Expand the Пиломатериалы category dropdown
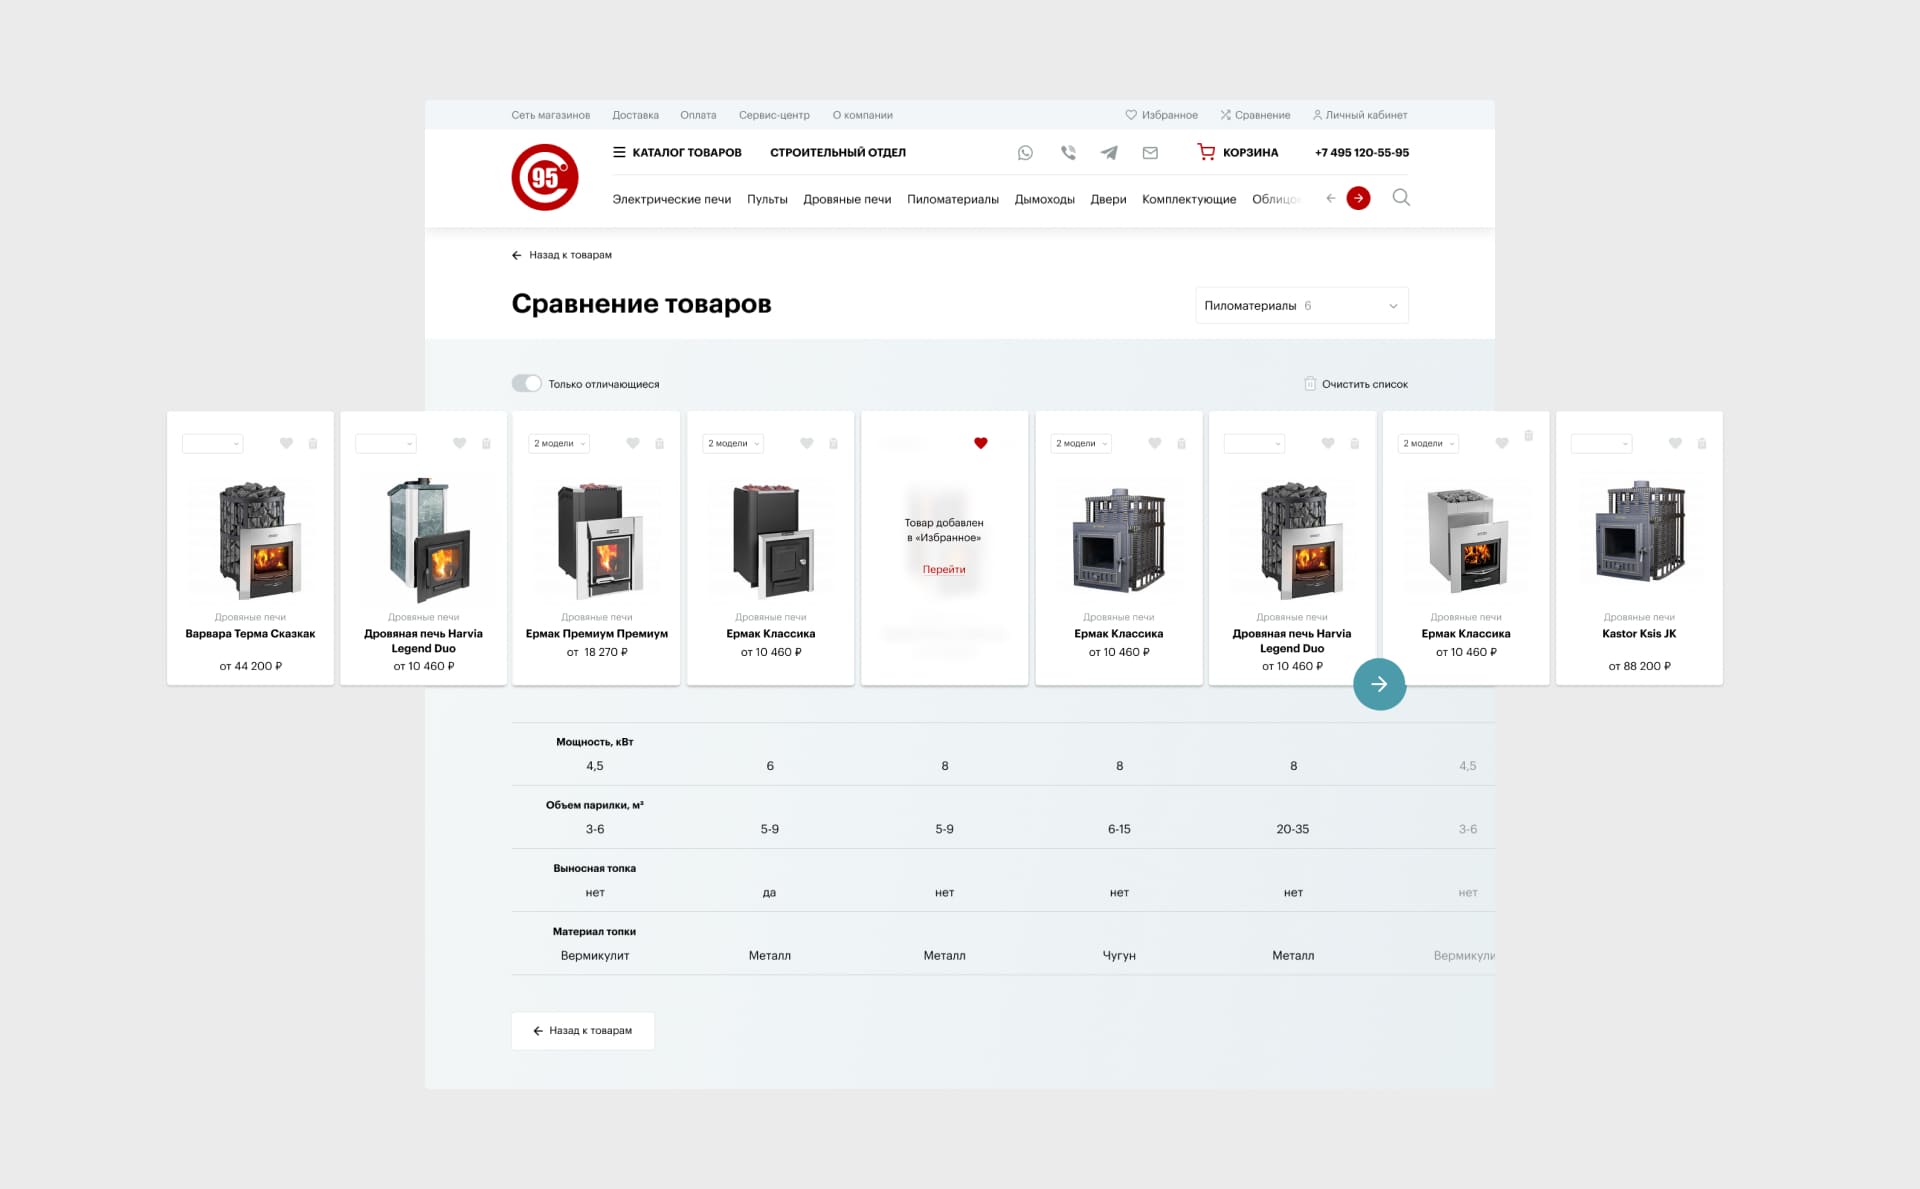Viewport: 1920px width, 1189px height. click(x=1302, y=305)
